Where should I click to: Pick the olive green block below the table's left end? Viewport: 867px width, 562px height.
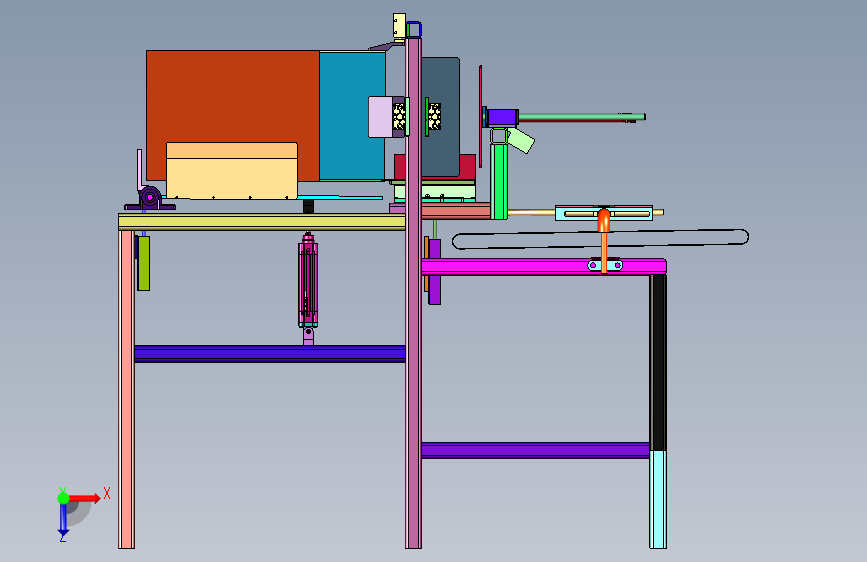144,263
